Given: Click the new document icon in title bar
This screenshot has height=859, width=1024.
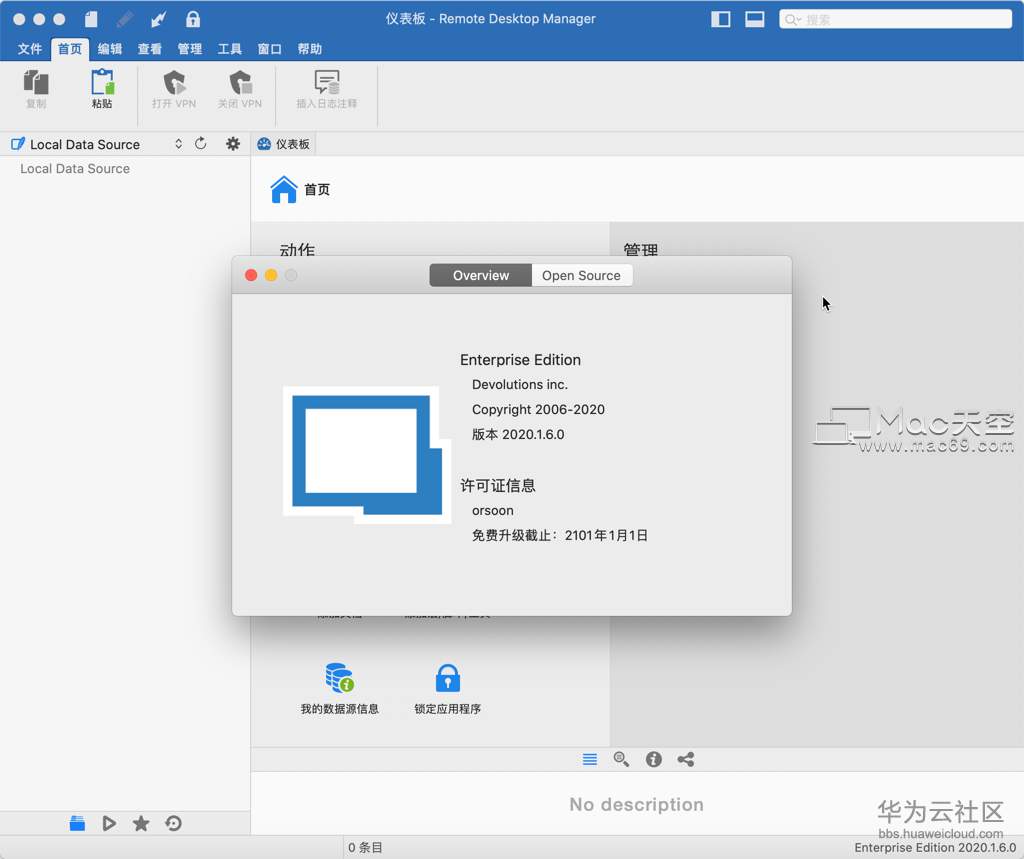Looking at the screenshot, I should click(91, 19).
